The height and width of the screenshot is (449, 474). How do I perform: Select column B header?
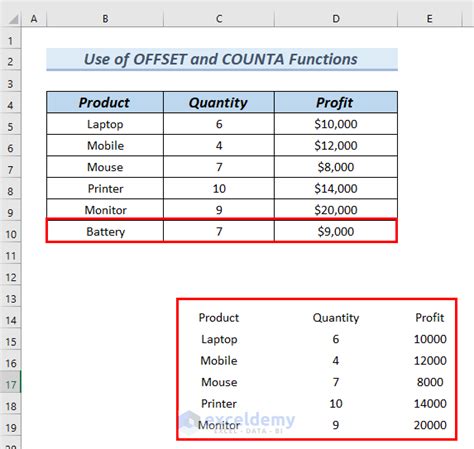(x=105, y=19)
